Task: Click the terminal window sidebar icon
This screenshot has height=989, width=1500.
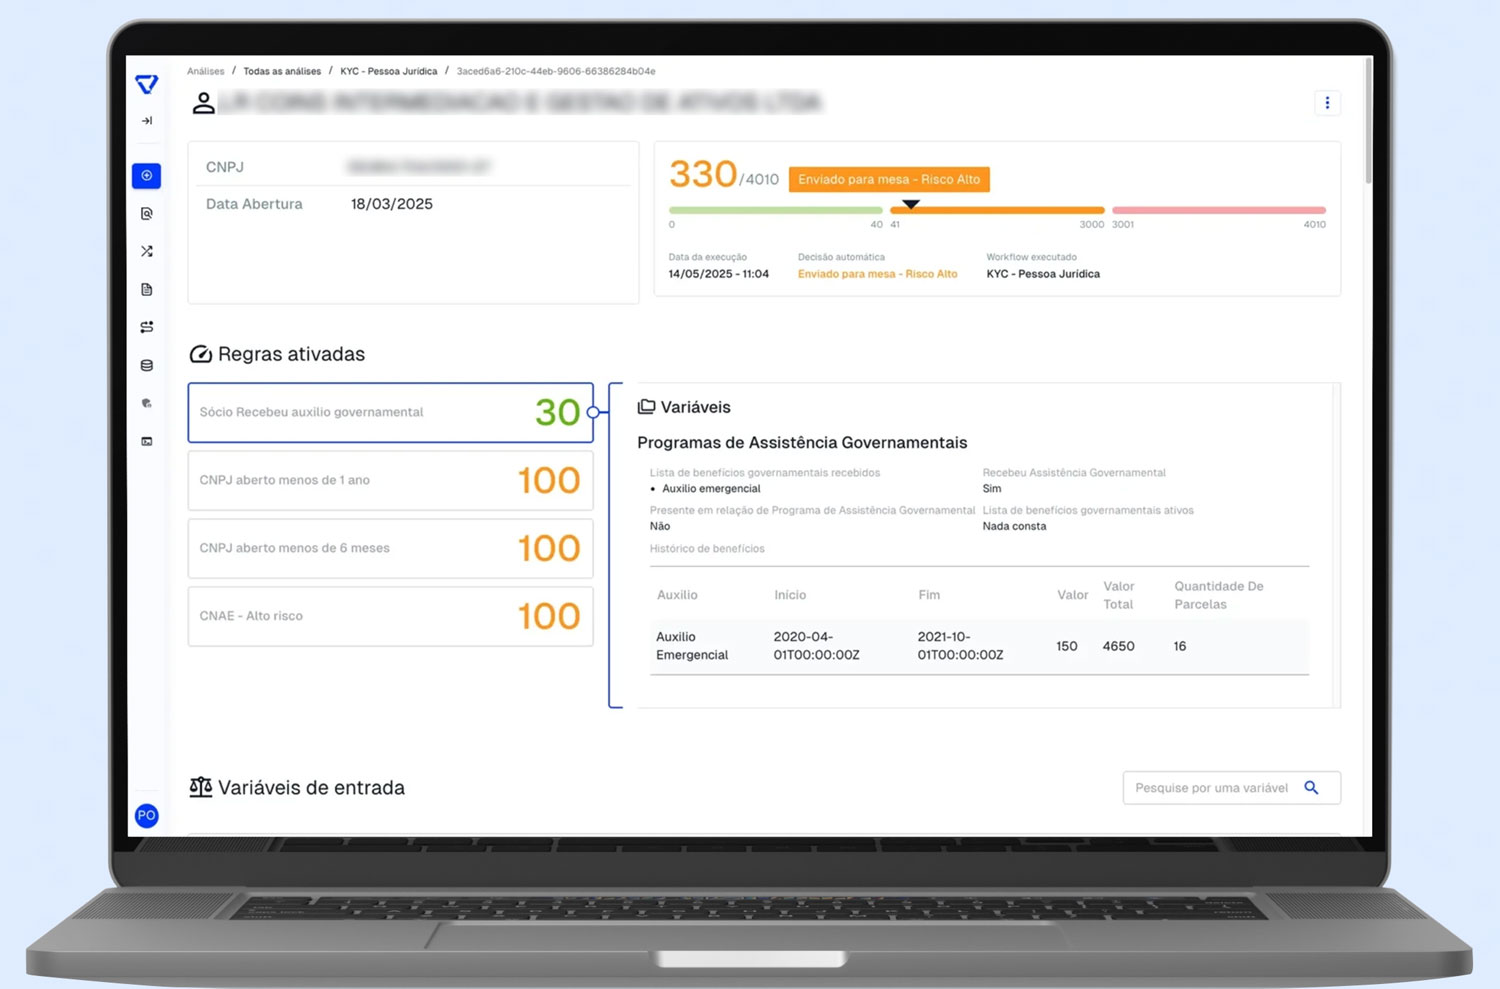Action: 147,441
